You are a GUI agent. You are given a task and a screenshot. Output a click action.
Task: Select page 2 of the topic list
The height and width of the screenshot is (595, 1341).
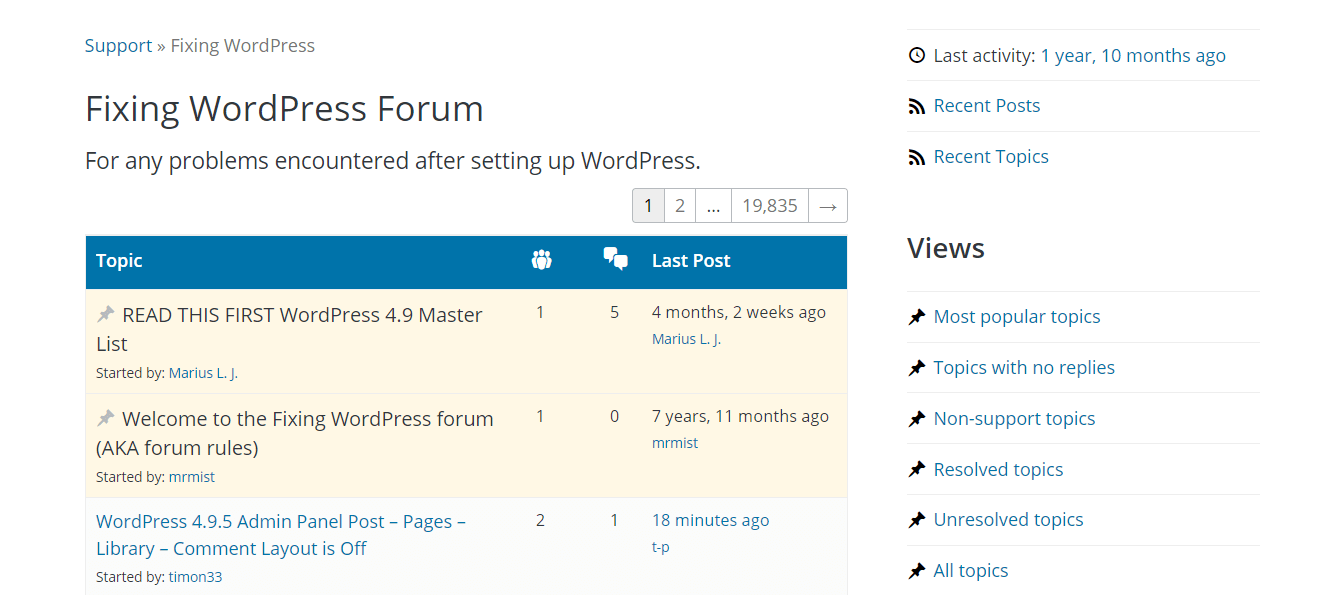[680, 205]
